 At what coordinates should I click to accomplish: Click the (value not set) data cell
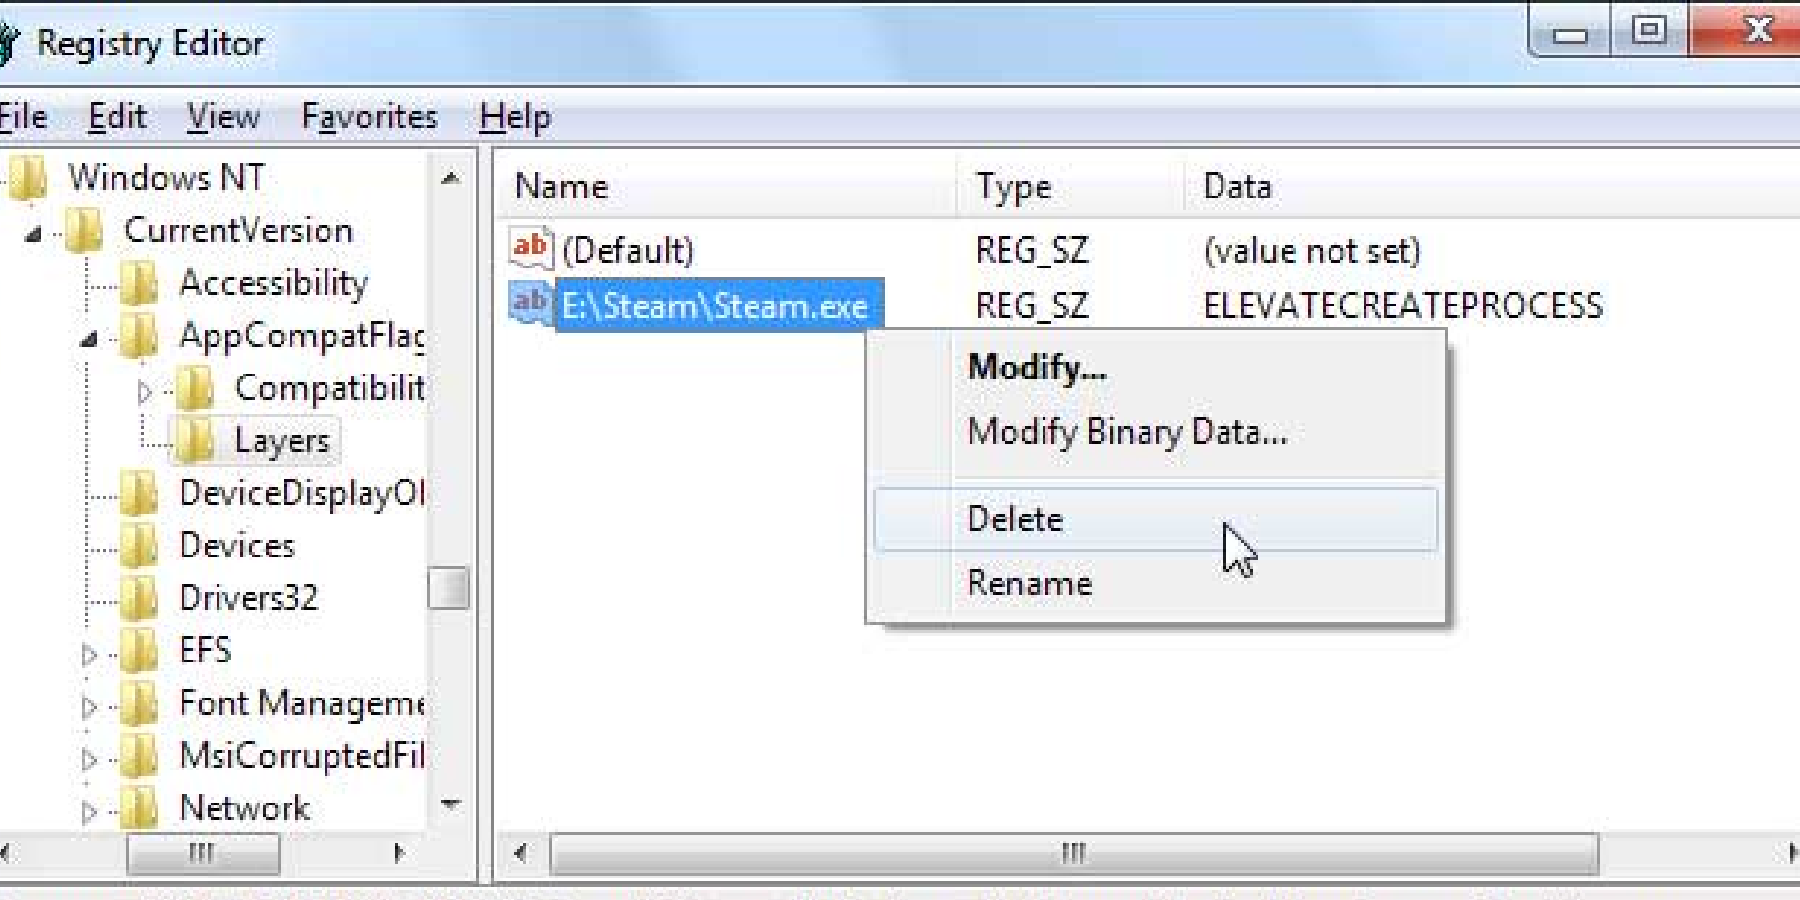pos(1312,250)
